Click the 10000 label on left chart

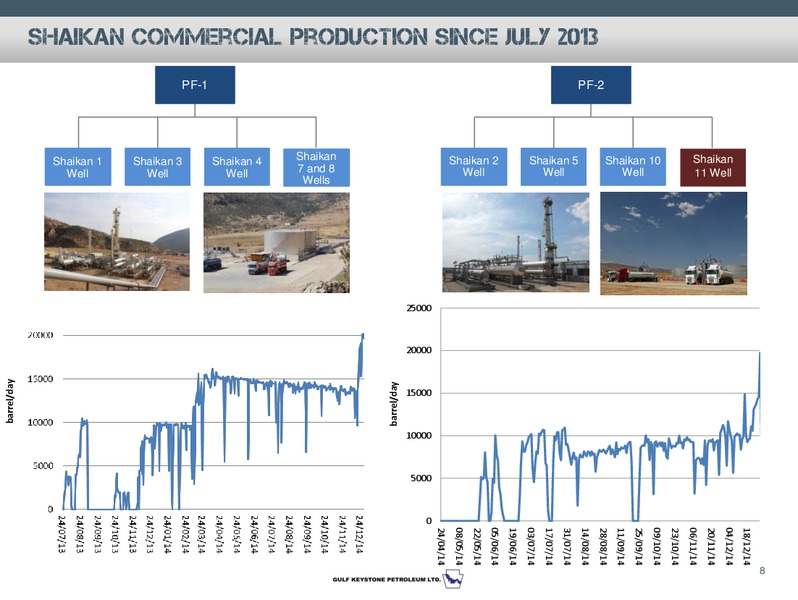(x=40, y=422)
